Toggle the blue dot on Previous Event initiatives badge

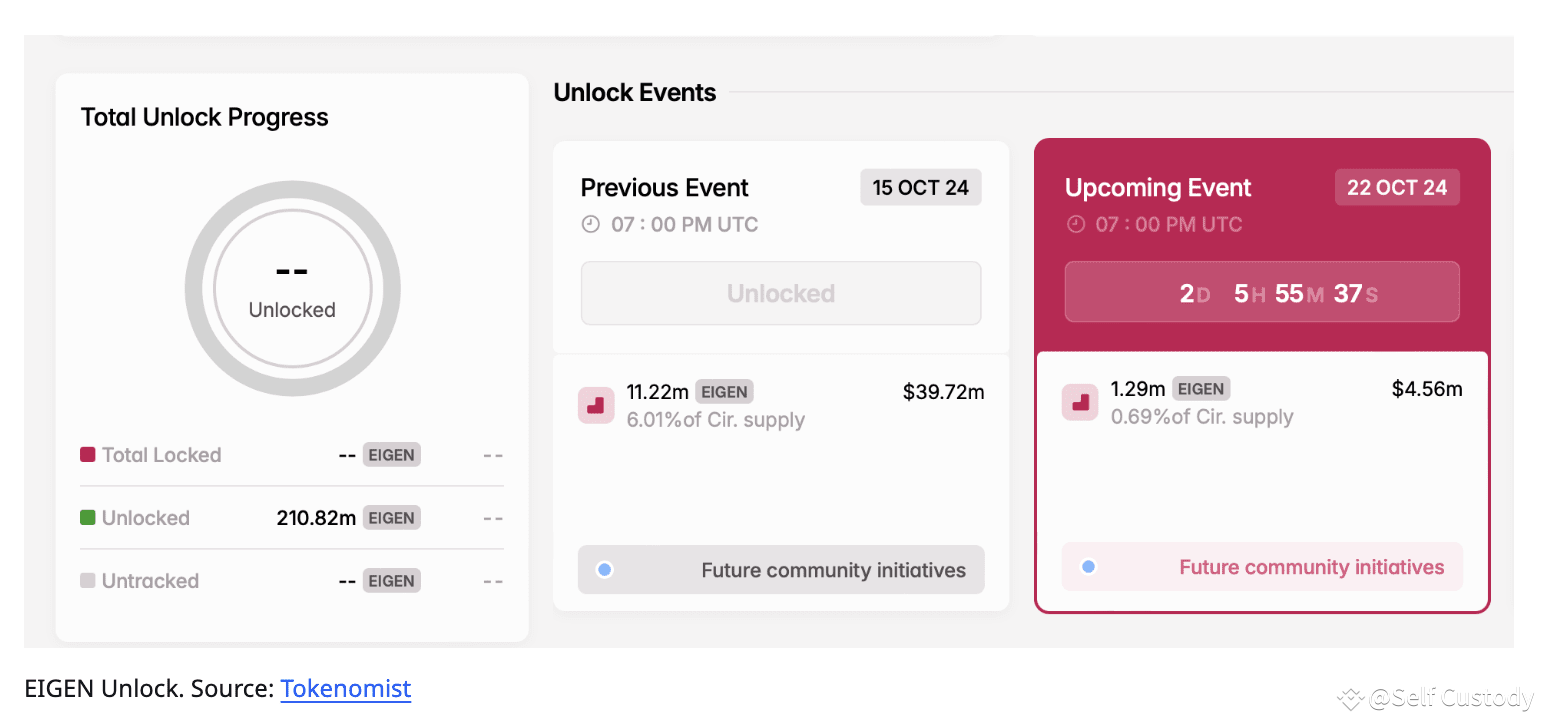tap(604, 569)
